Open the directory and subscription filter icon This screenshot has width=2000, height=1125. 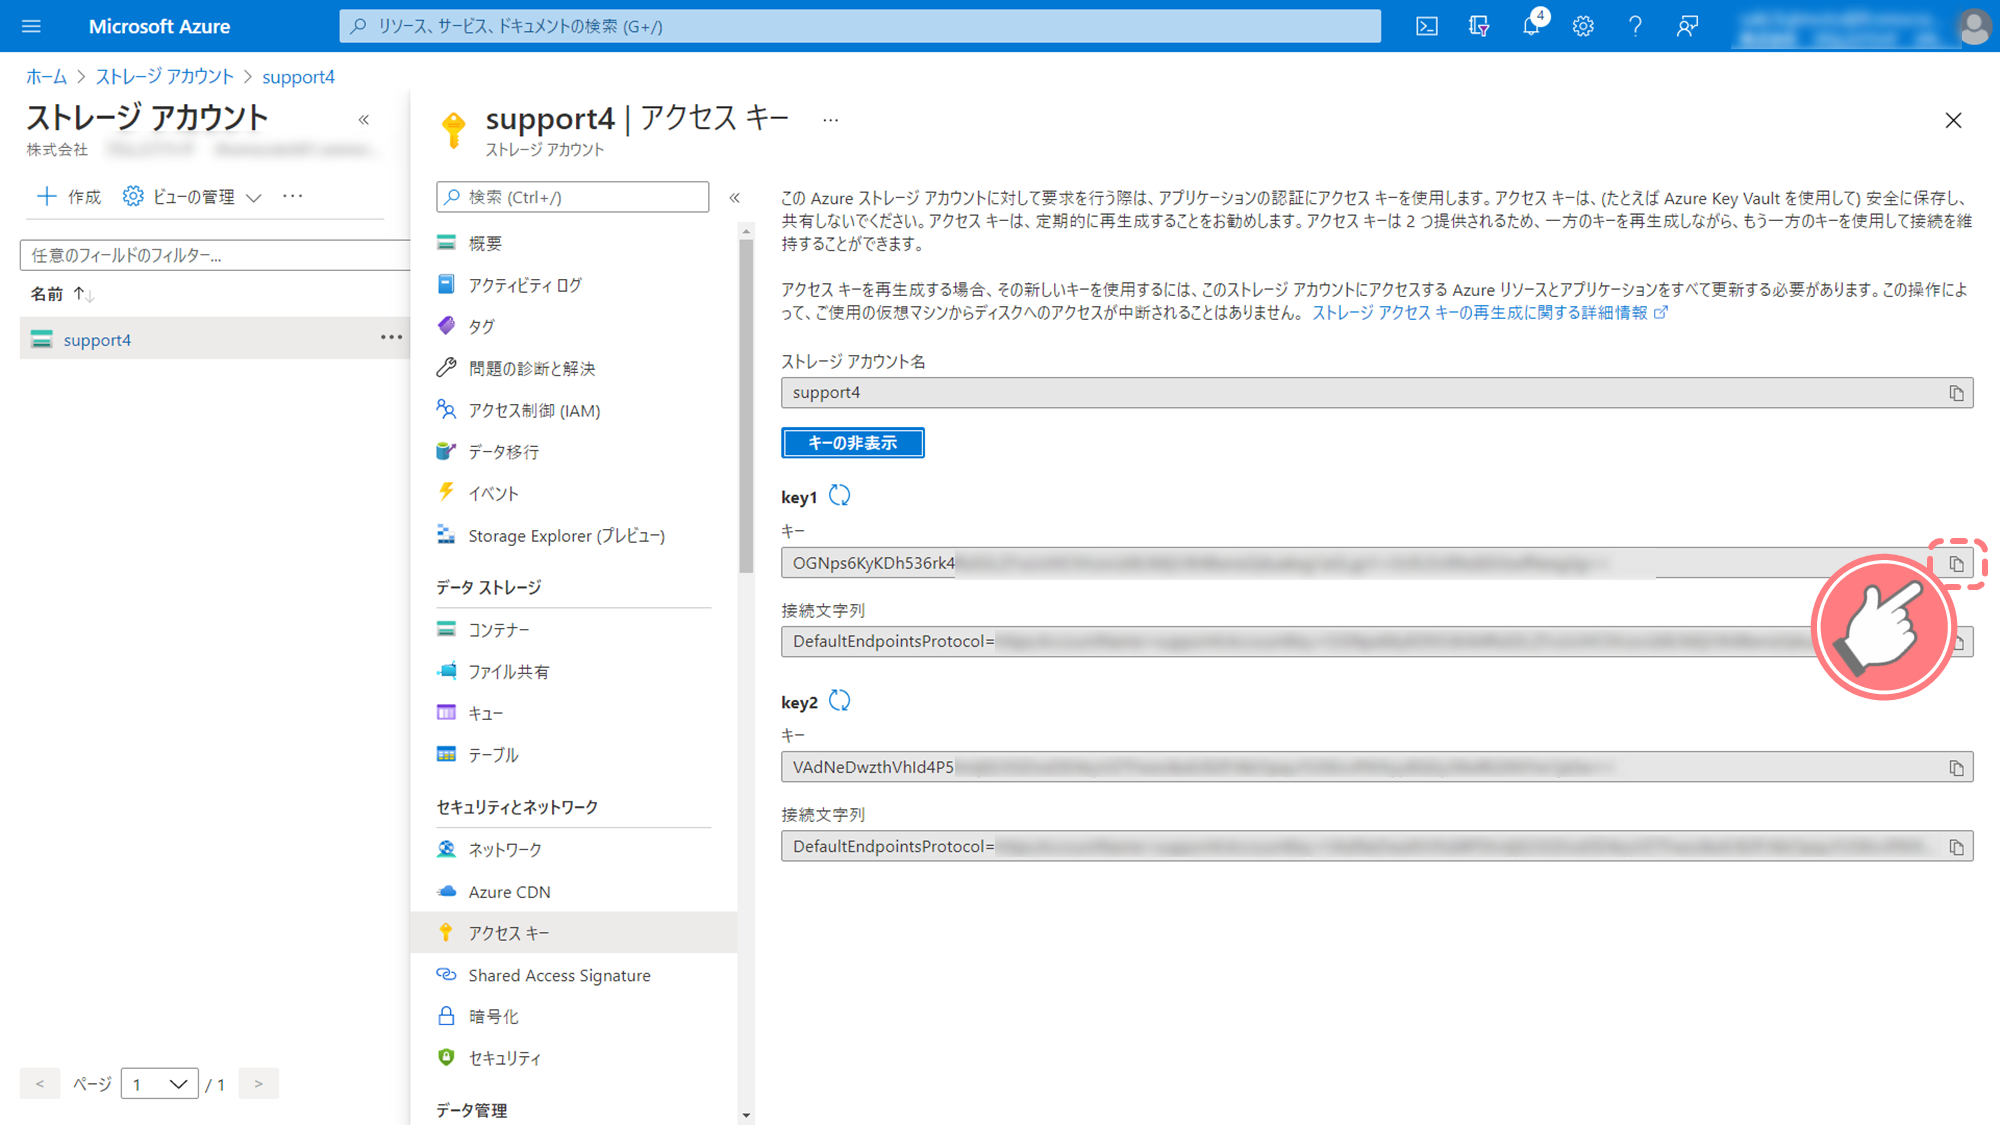(1479, 26)
